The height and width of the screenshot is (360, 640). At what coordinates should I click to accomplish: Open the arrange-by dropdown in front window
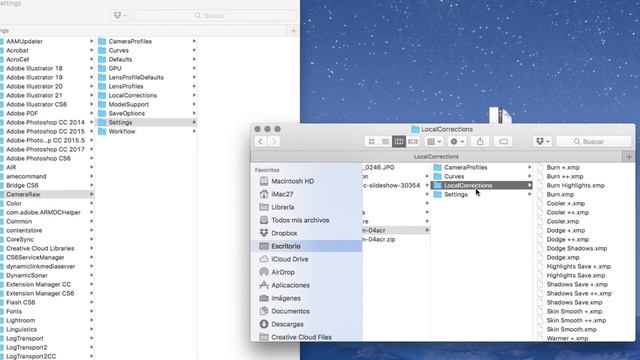click(433, 141)
